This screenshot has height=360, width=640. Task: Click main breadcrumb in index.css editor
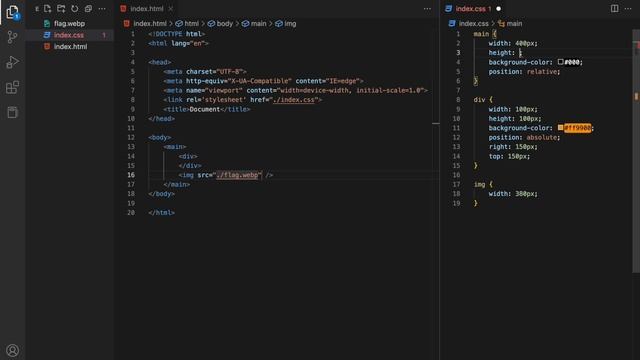(514, 24)
